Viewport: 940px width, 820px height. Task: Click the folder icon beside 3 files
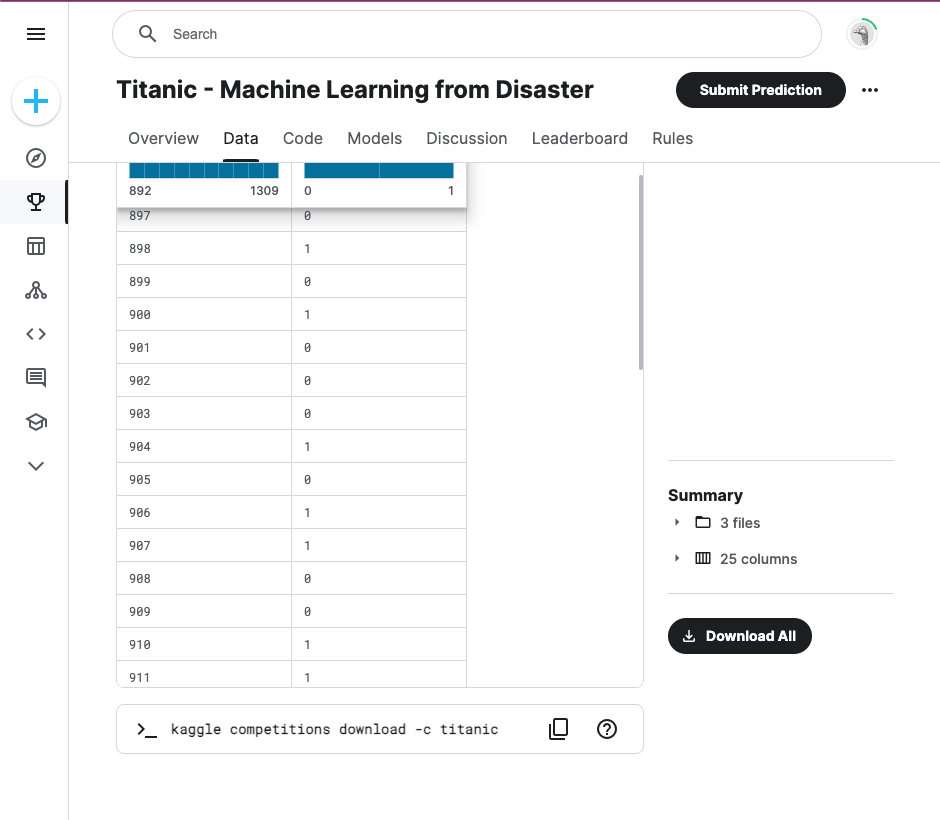[703, 523]
